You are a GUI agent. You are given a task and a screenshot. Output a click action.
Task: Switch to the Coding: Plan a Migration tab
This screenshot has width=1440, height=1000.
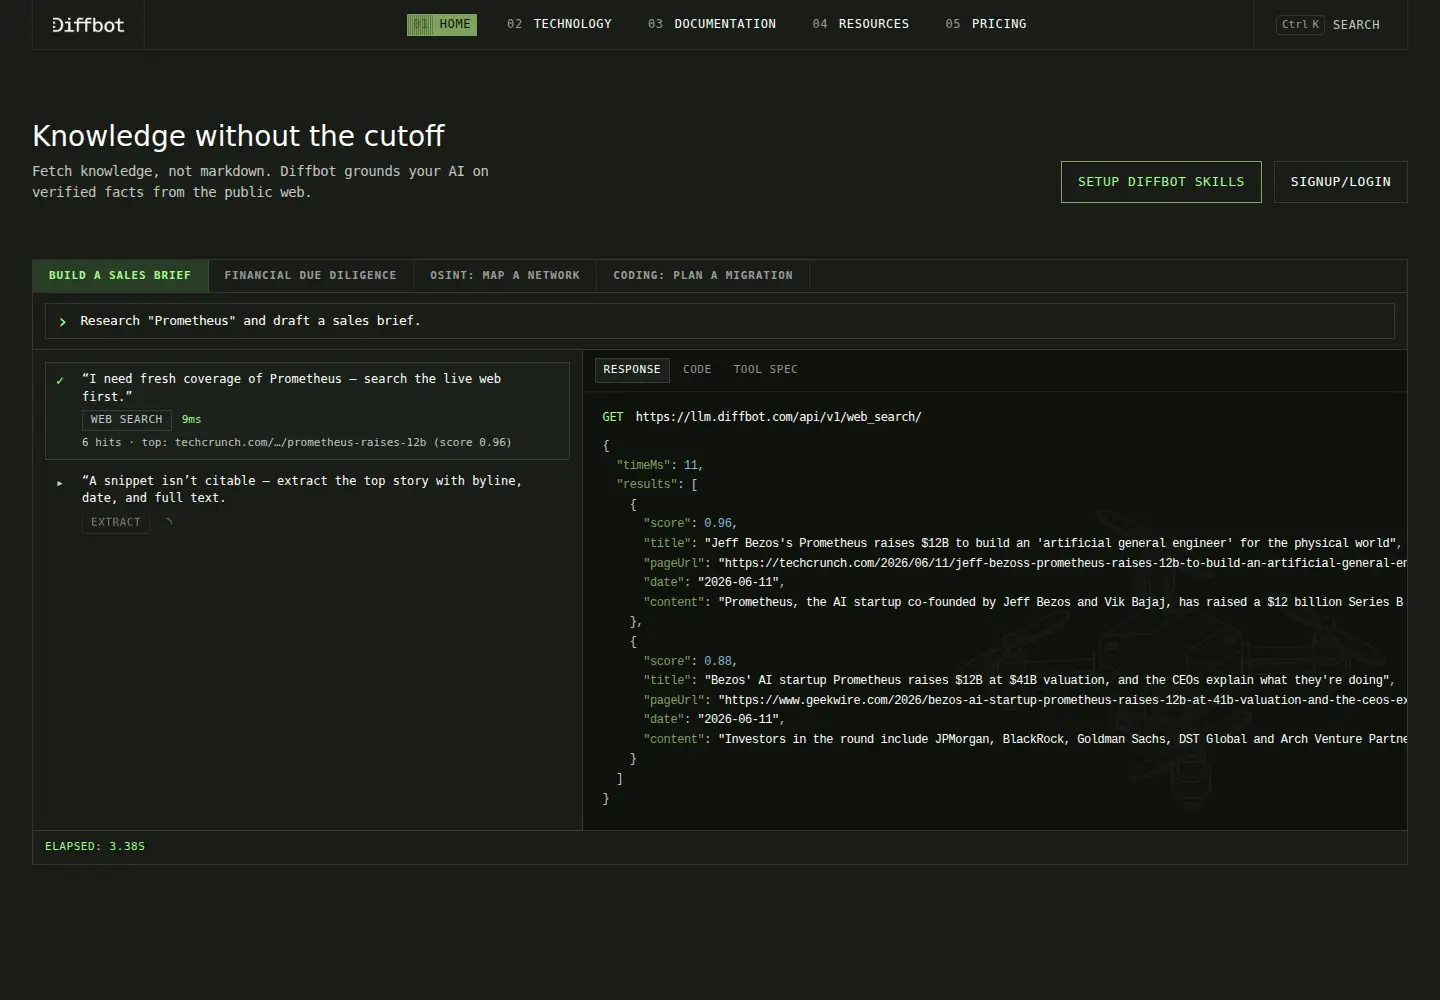703,276
